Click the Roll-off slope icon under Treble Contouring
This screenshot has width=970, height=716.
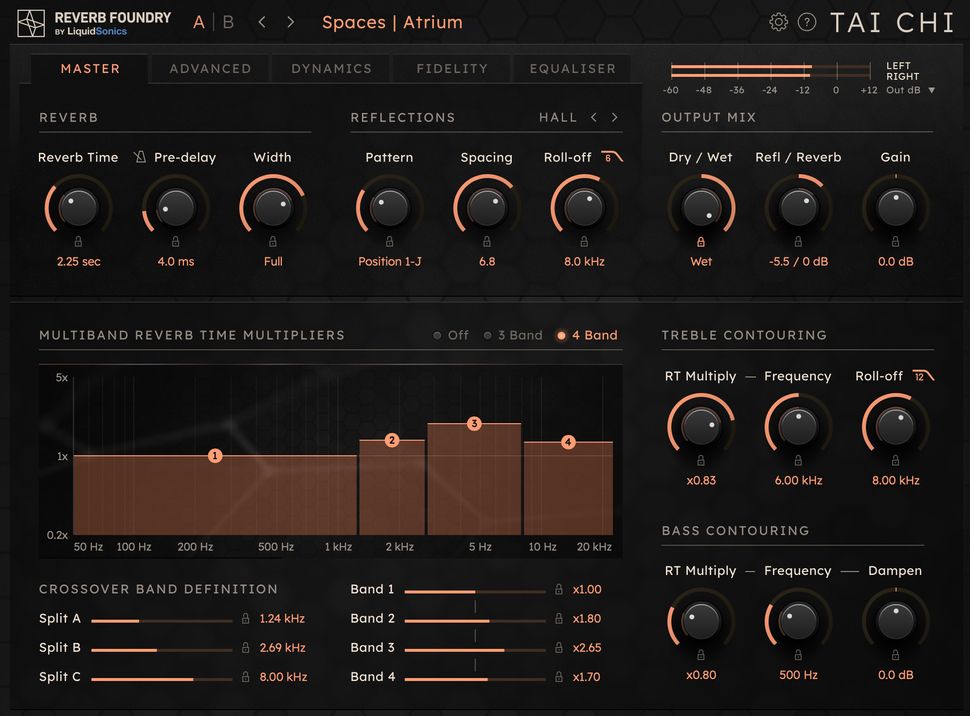click(x=922, y=375)
